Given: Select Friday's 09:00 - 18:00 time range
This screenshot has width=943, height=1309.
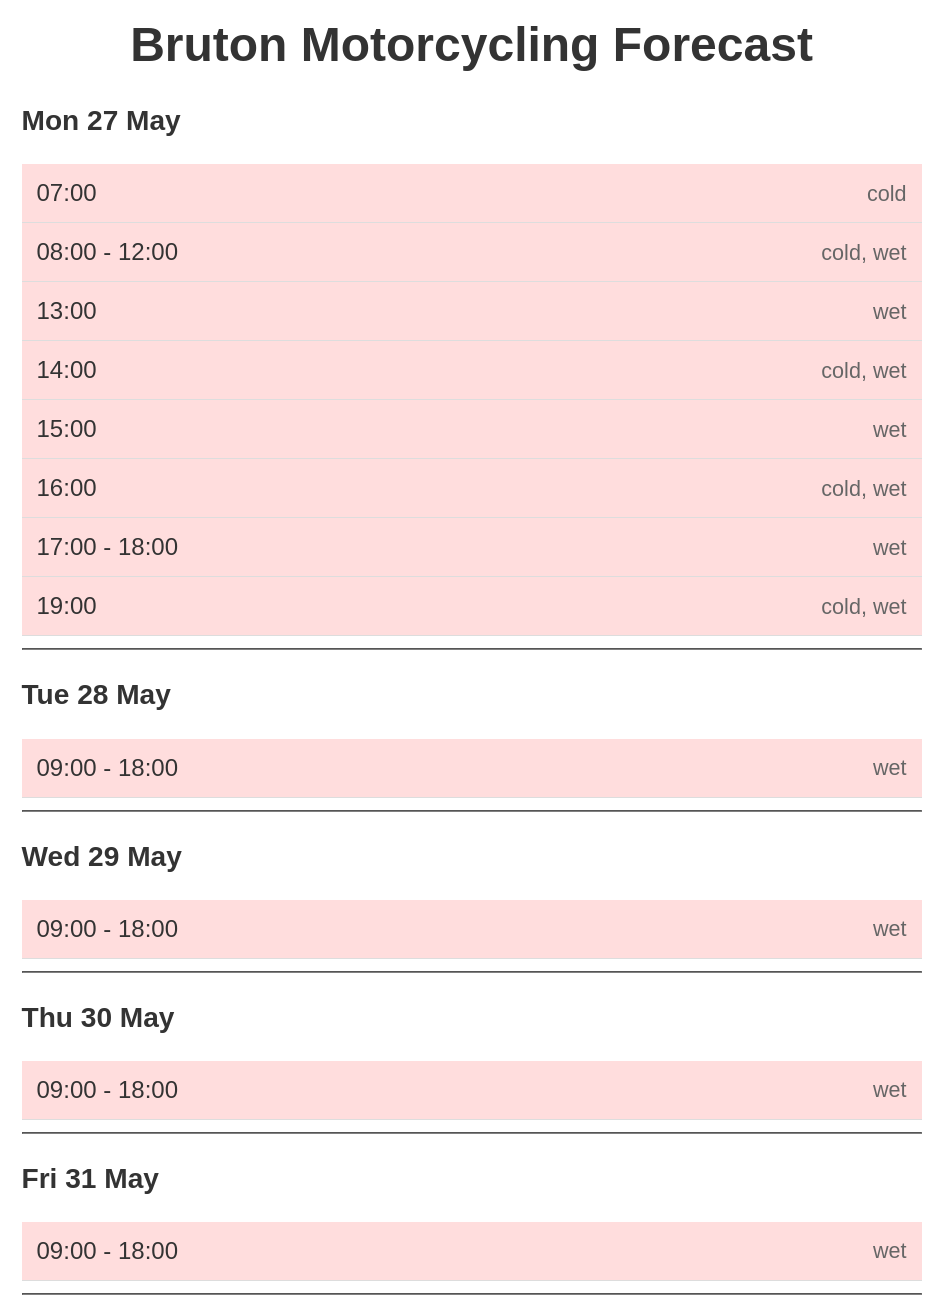Looking at the screenshot, I should 107,1251.
